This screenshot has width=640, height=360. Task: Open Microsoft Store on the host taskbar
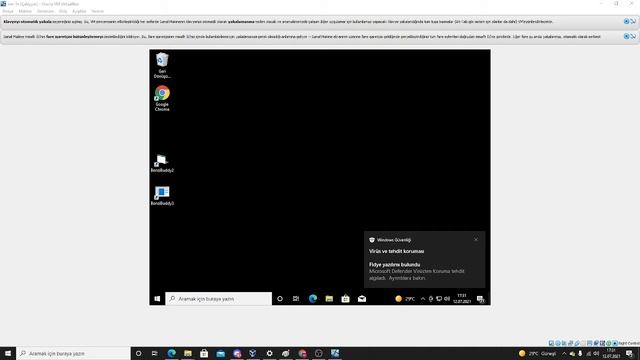pos(204,353)
